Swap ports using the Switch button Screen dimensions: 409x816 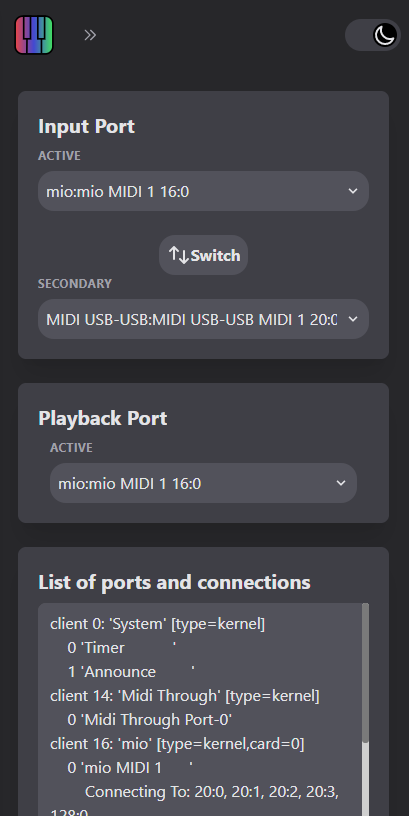coord(203,255)
